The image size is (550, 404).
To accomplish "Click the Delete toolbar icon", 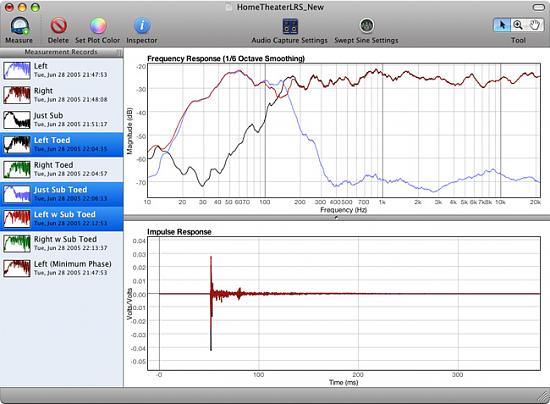I will pyautogui.click(x=59, y=26).
